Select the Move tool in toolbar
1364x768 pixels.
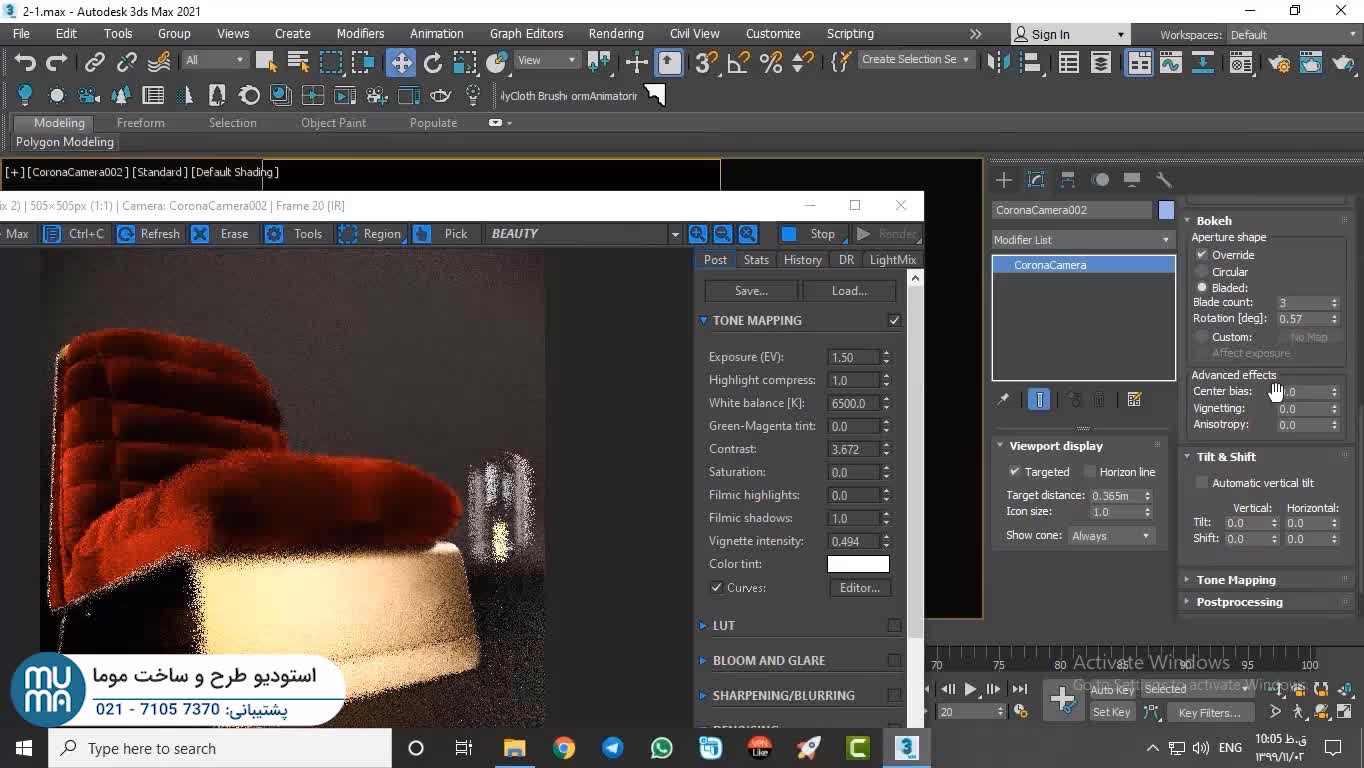pos(401,63)
